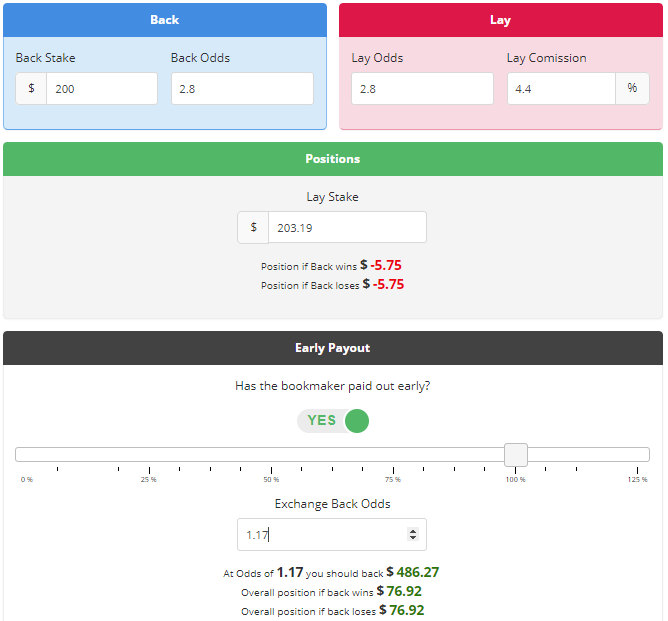Focus the Back Stake input field
This screenshot has height=621, width=668.
tap(101, 89)
